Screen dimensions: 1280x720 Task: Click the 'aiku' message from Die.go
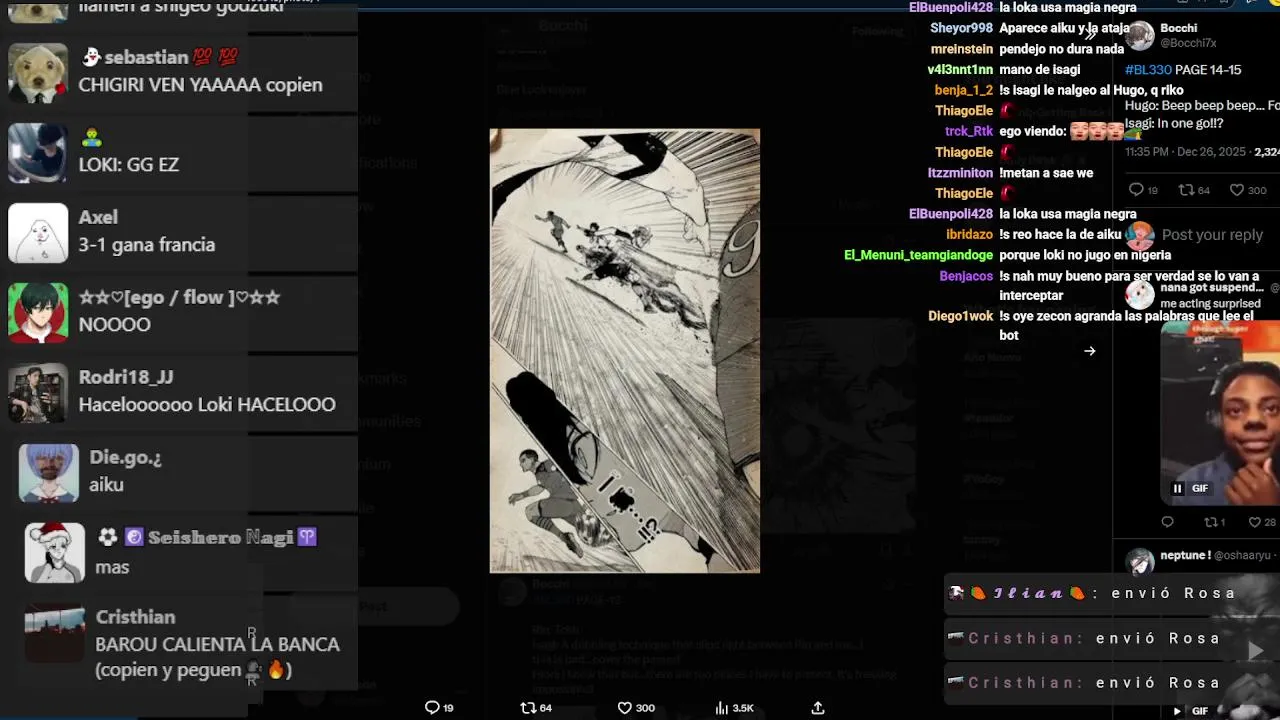tap(106, 485)
